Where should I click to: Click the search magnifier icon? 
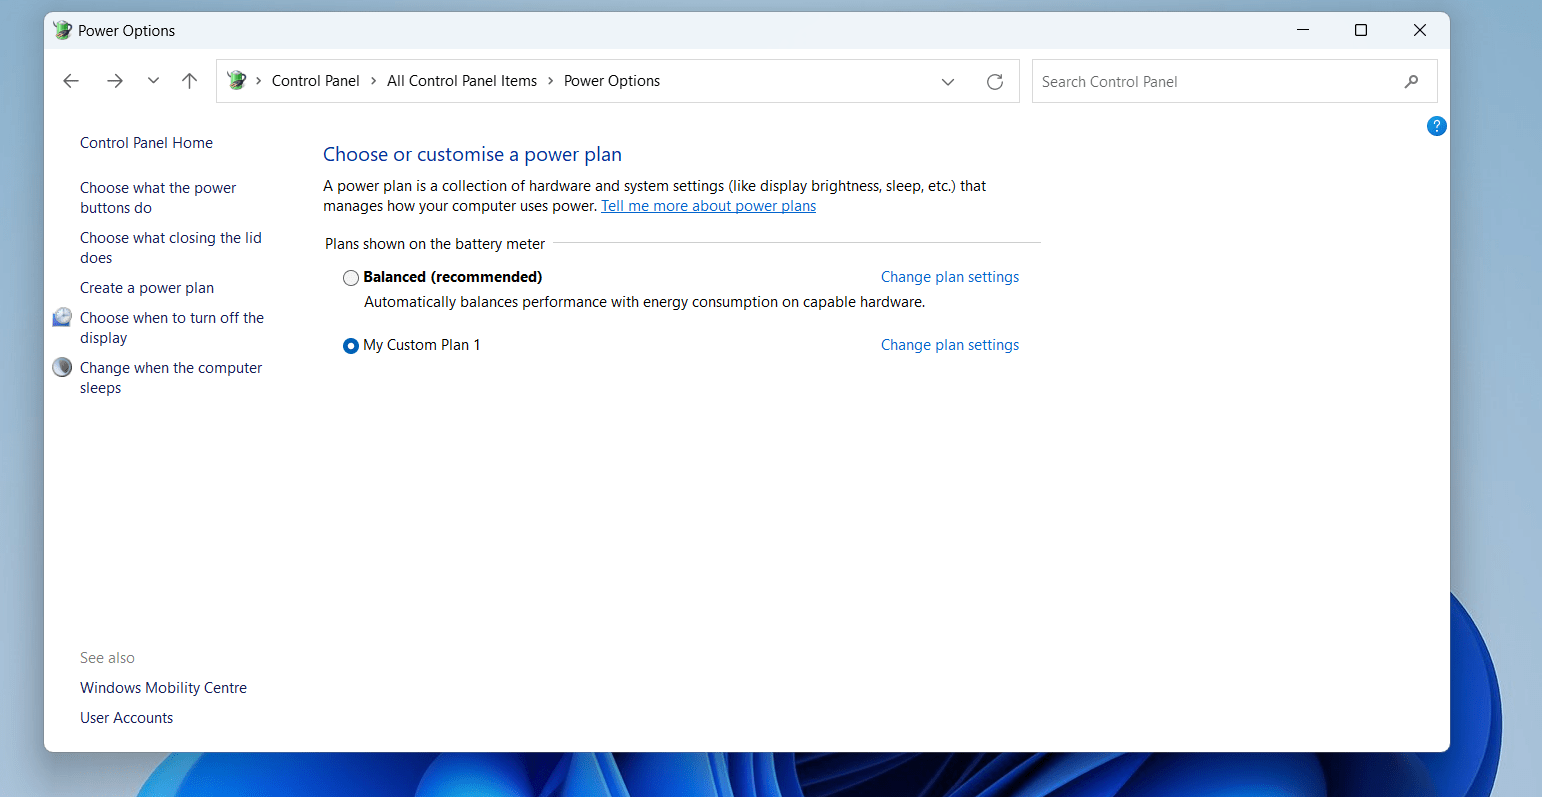click(x=1411, y=82)
